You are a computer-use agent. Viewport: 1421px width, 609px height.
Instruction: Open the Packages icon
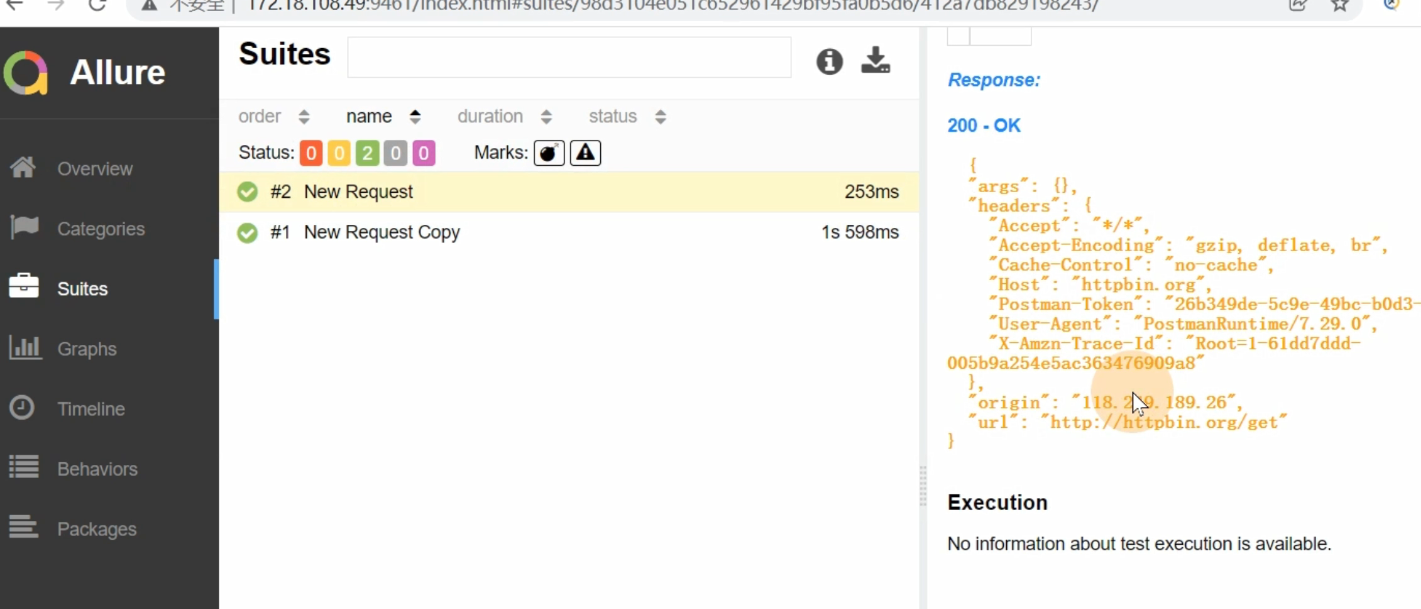tap(24, 528)
